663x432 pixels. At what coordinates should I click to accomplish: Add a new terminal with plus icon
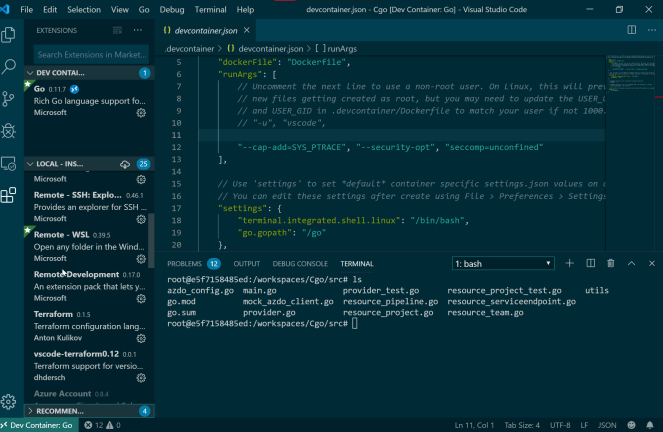tap(570, 263)
